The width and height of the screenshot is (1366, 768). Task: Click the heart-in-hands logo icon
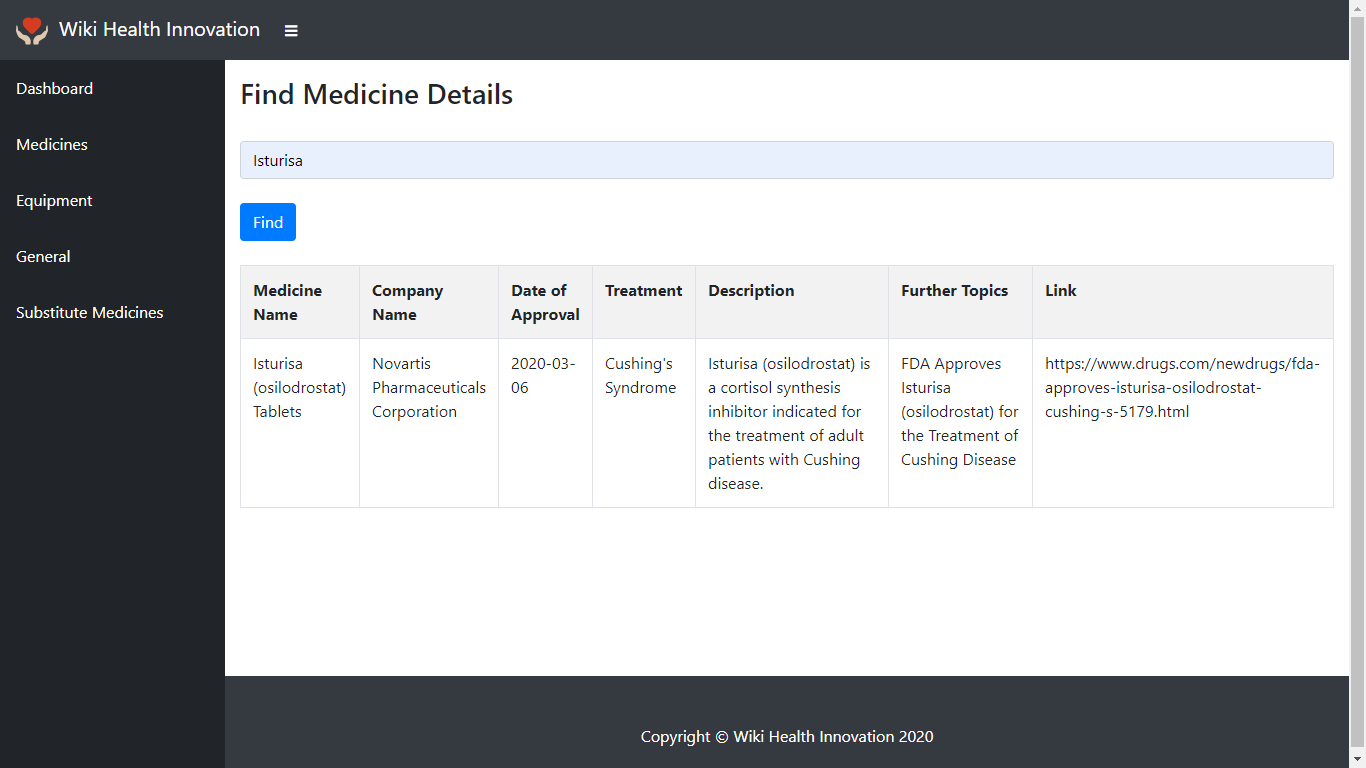pyautogui.click(x=32, y=30)
